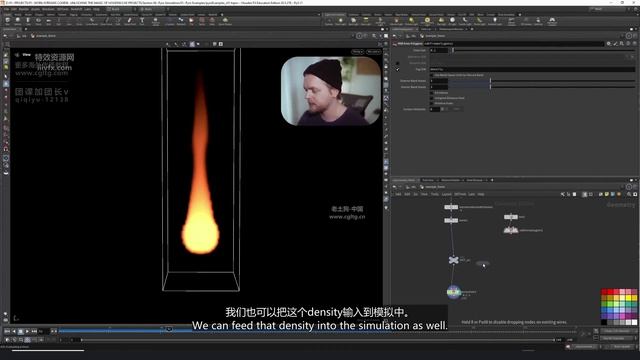640x360 pixels.
Task: Add a Point Light from the shelf
Action: coord(340,21)
